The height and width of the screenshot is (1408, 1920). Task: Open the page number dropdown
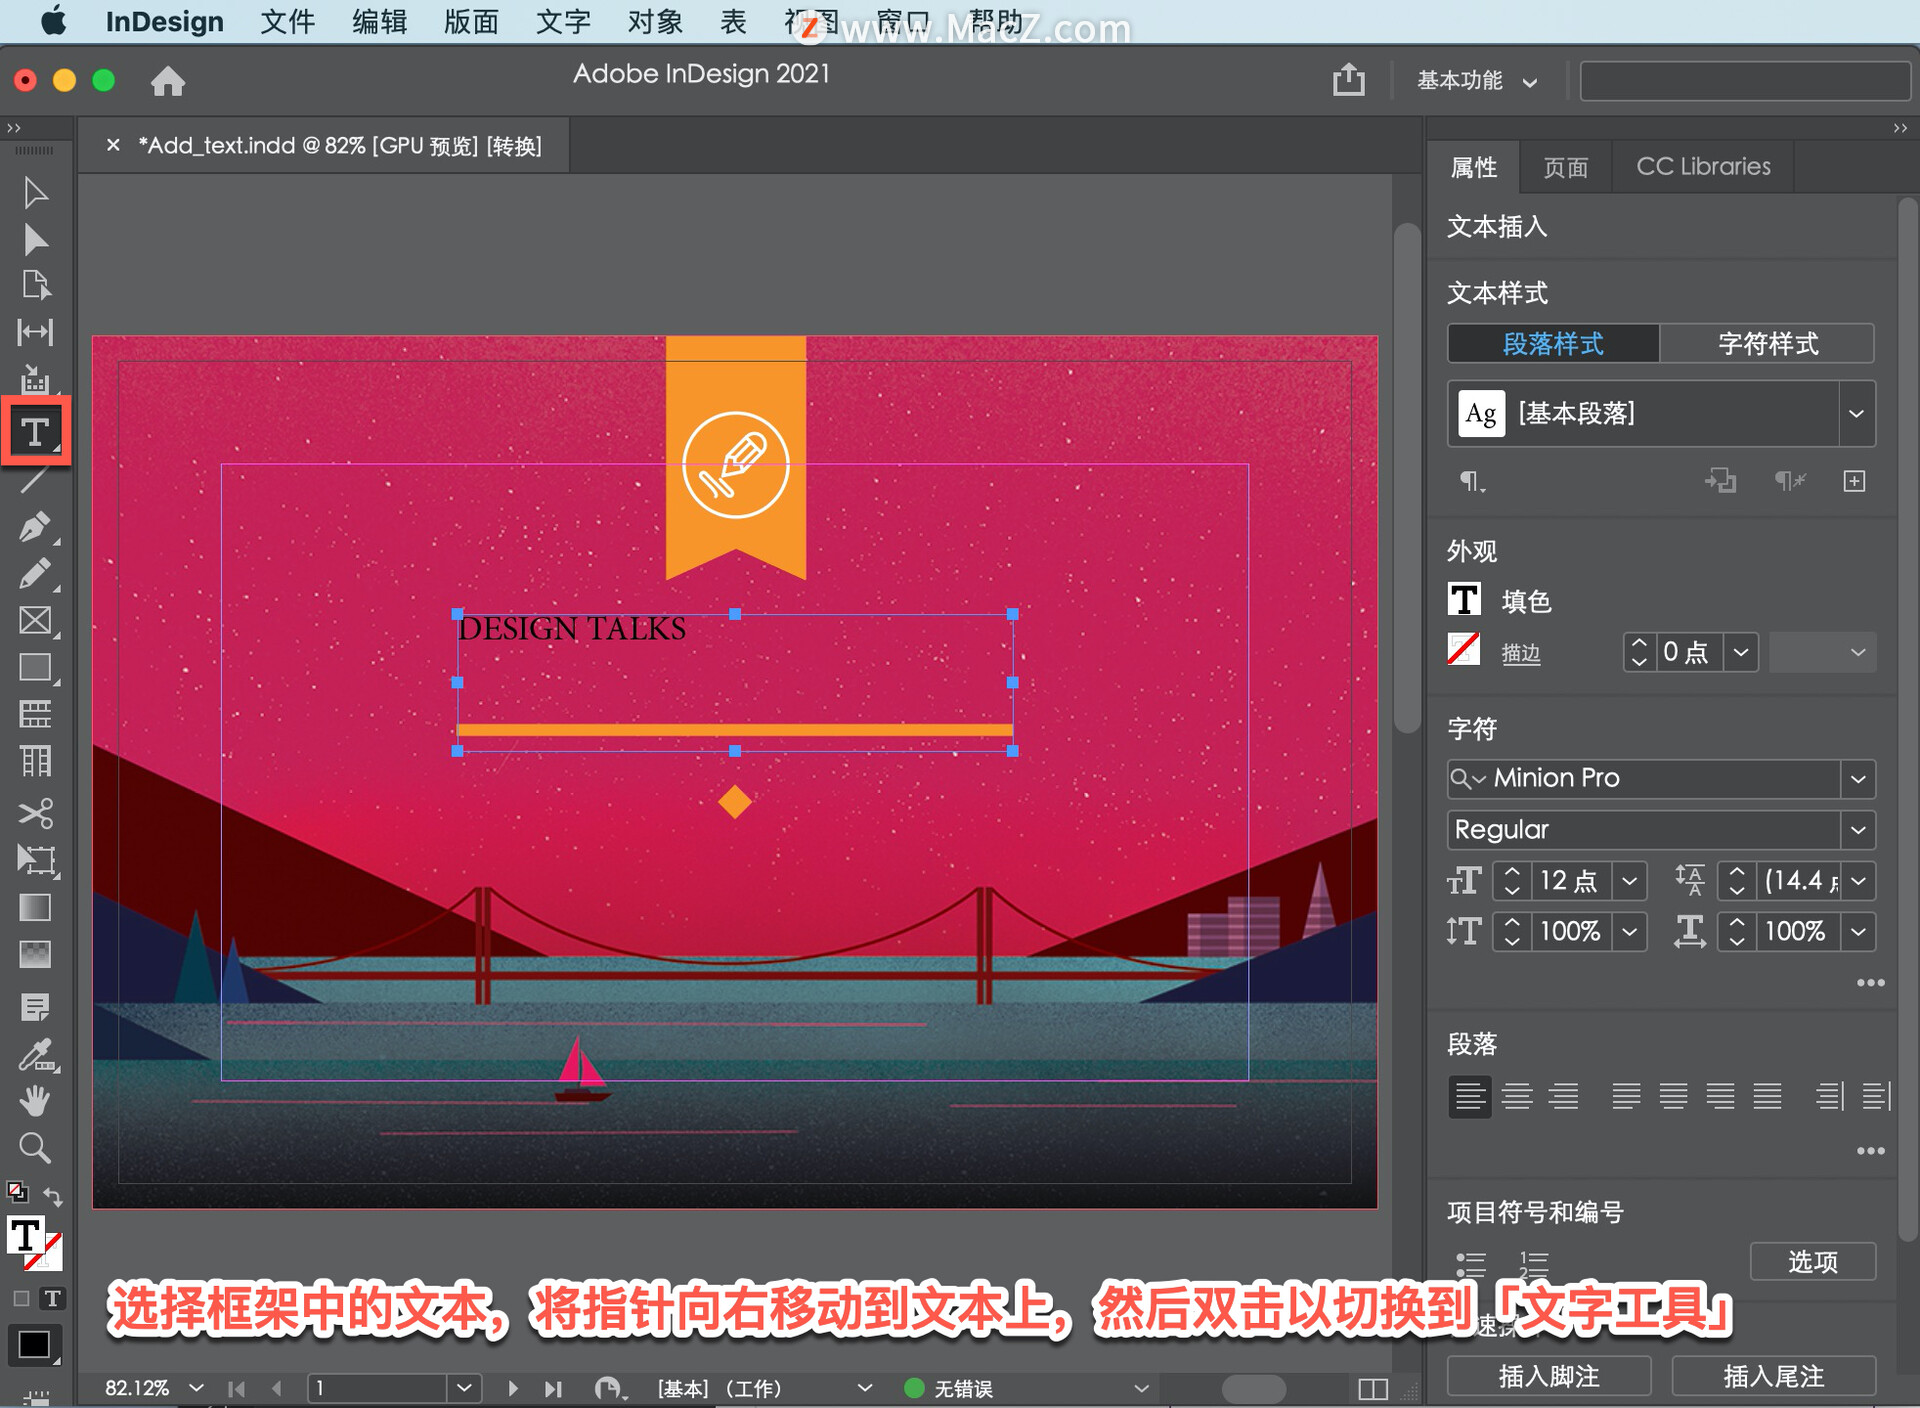[464, 1388]
